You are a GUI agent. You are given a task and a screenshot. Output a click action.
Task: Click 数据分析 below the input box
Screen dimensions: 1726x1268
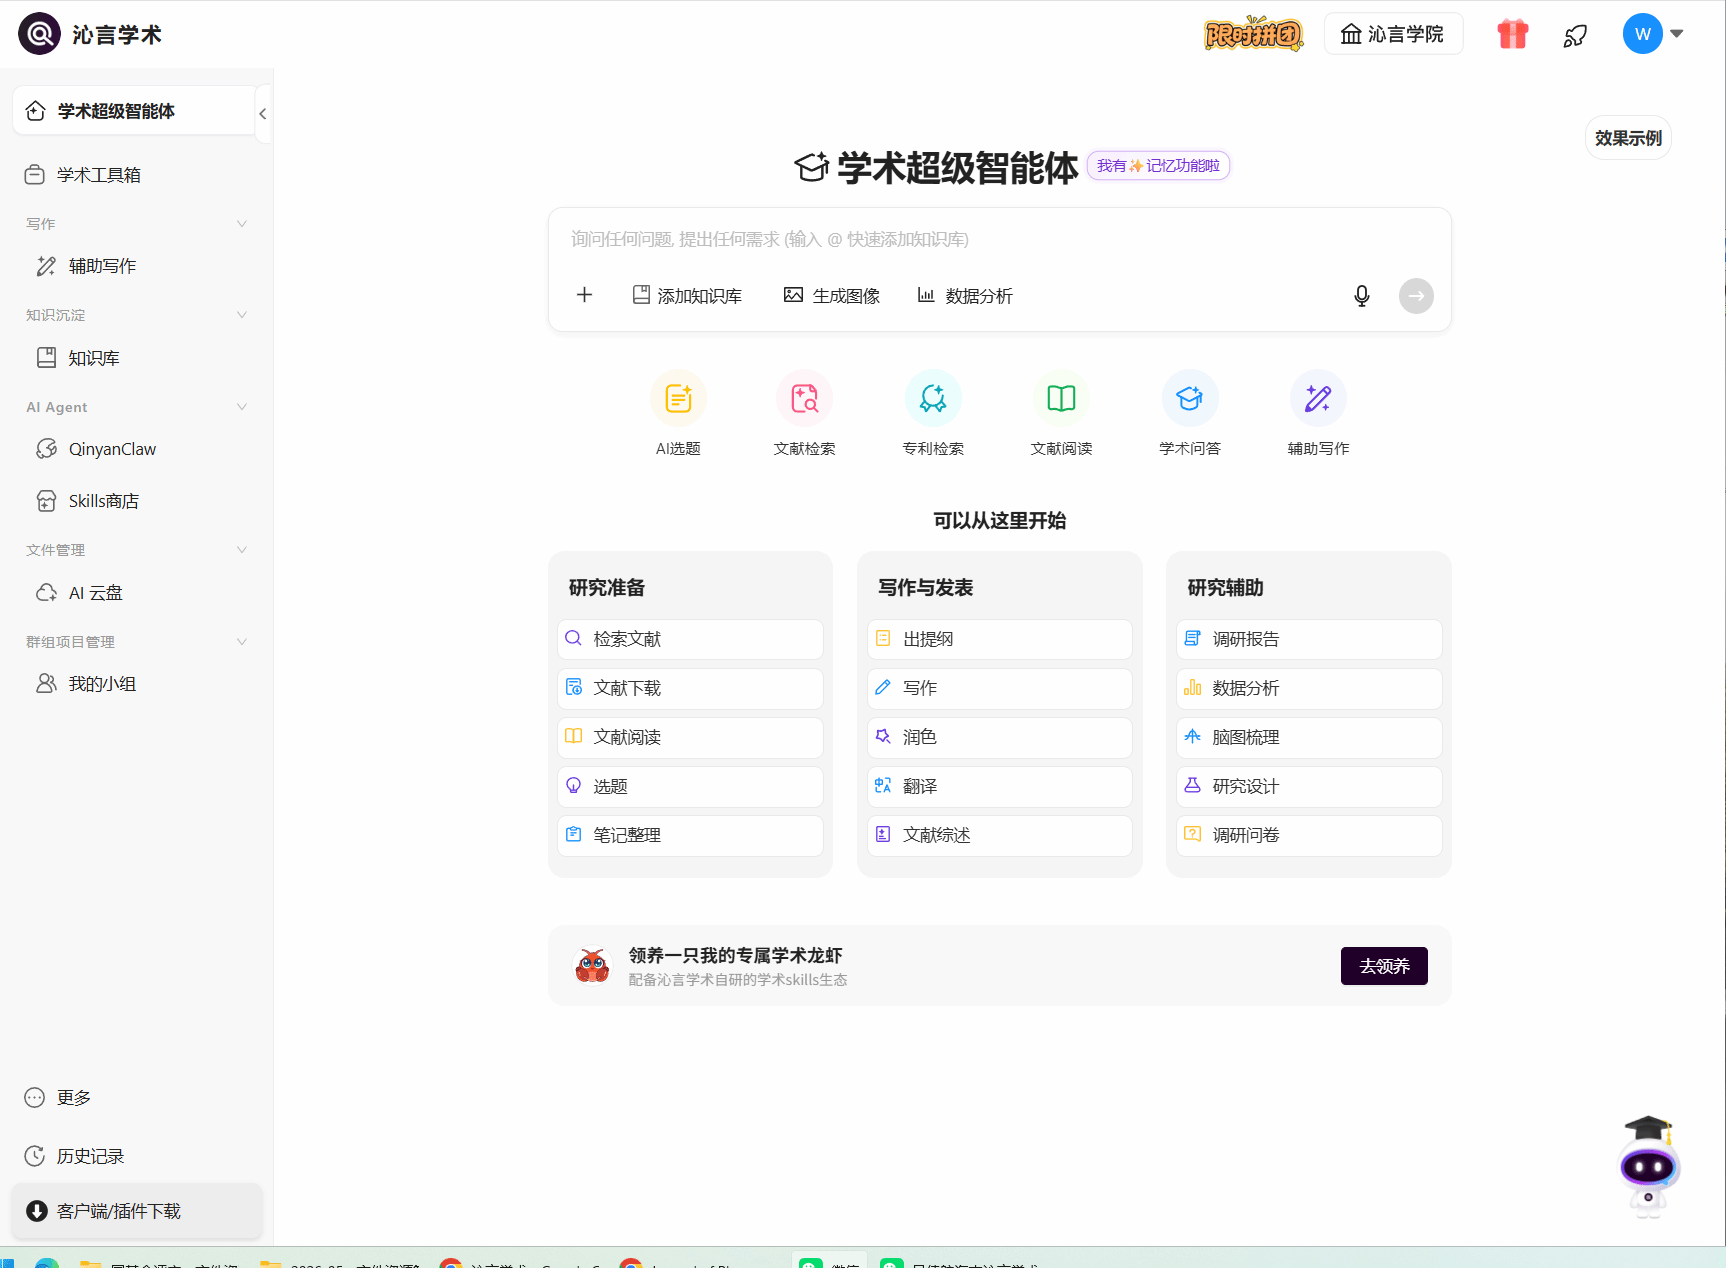tap(965, 296)
